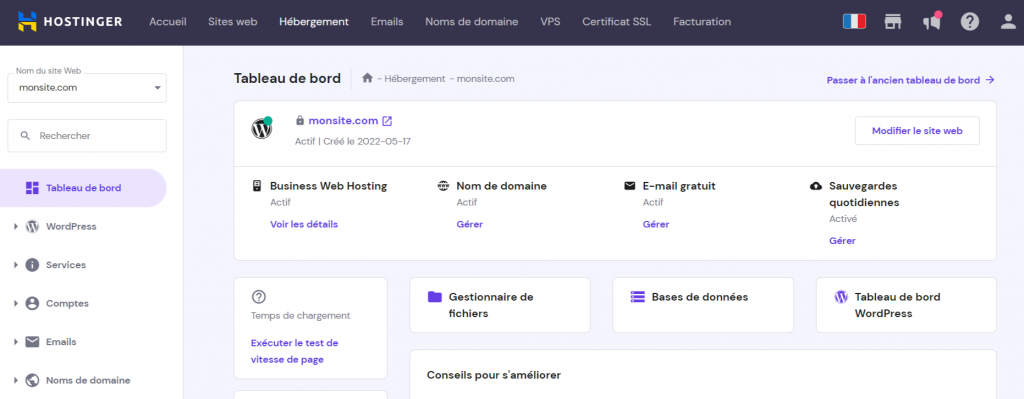Open the Gestionnaire de fichiers card
This screenshot has height=399, width=1024.
click(500, 305)
